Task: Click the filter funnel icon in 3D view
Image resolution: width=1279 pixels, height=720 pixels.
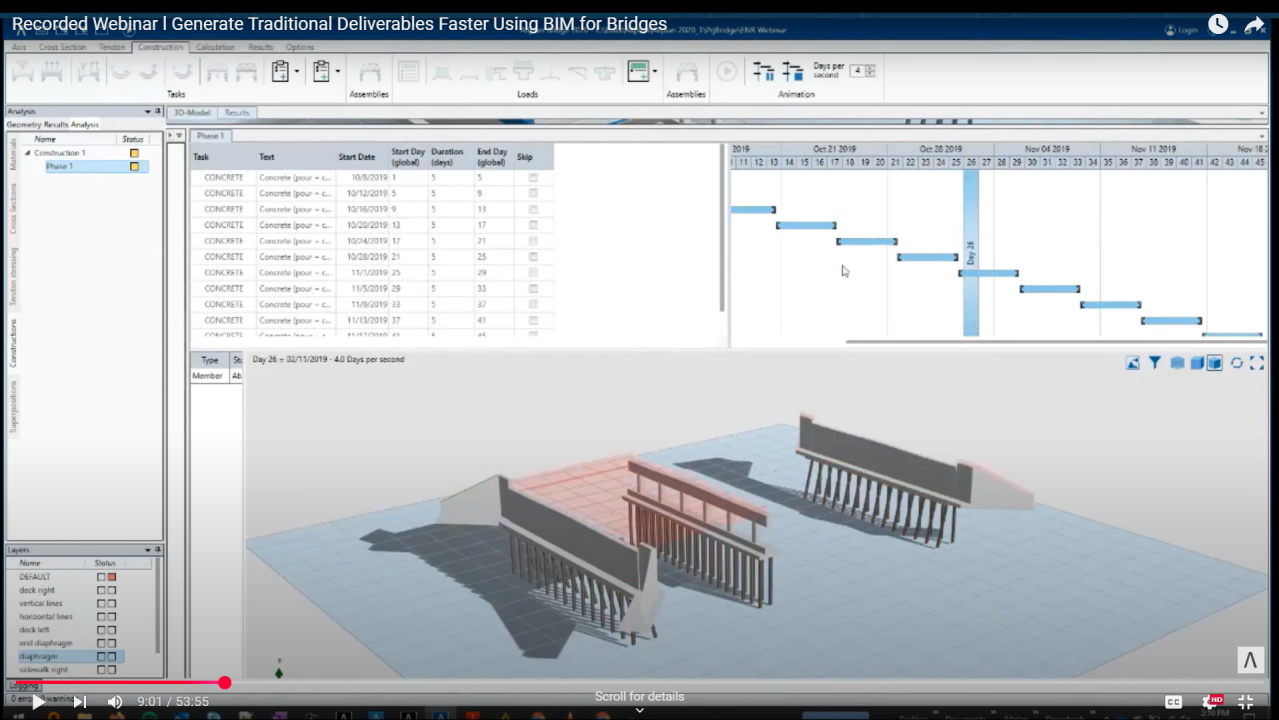Action: [1155, 363]
